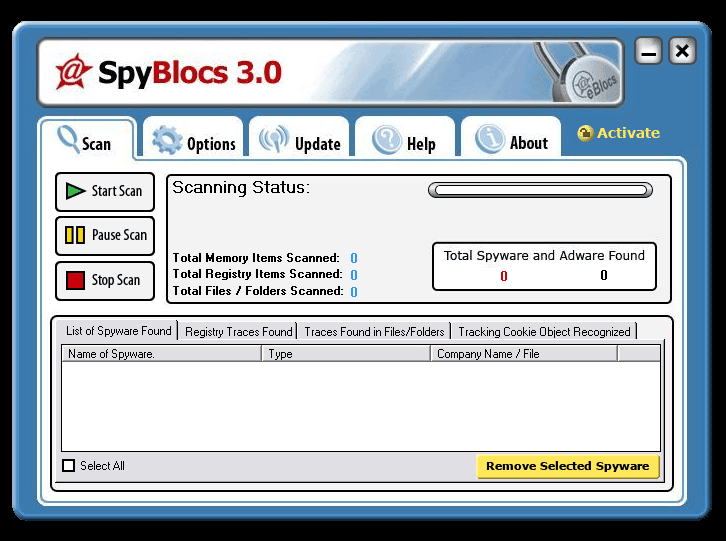Viewport: 726px width, 541px height.
Task: Select the List of Spyware Found tab
Action: click(119, 331)
